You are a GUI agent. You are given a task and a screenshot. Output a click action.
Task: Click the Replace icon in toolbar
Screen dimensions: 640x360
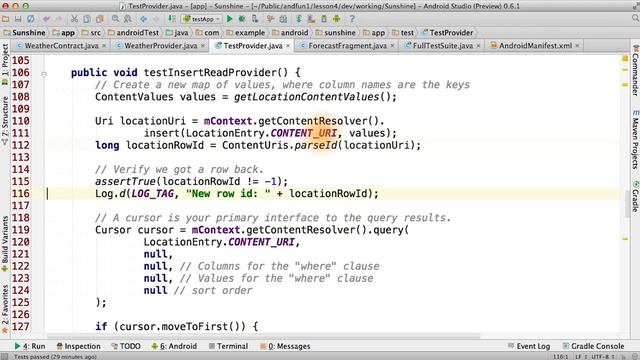128,19
